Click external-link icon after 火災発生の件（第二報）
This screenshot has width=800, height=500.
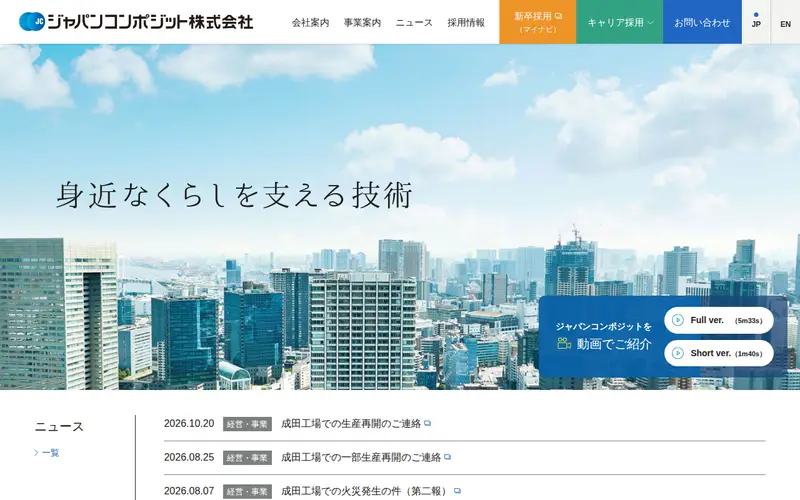click(x=457, y=490)
